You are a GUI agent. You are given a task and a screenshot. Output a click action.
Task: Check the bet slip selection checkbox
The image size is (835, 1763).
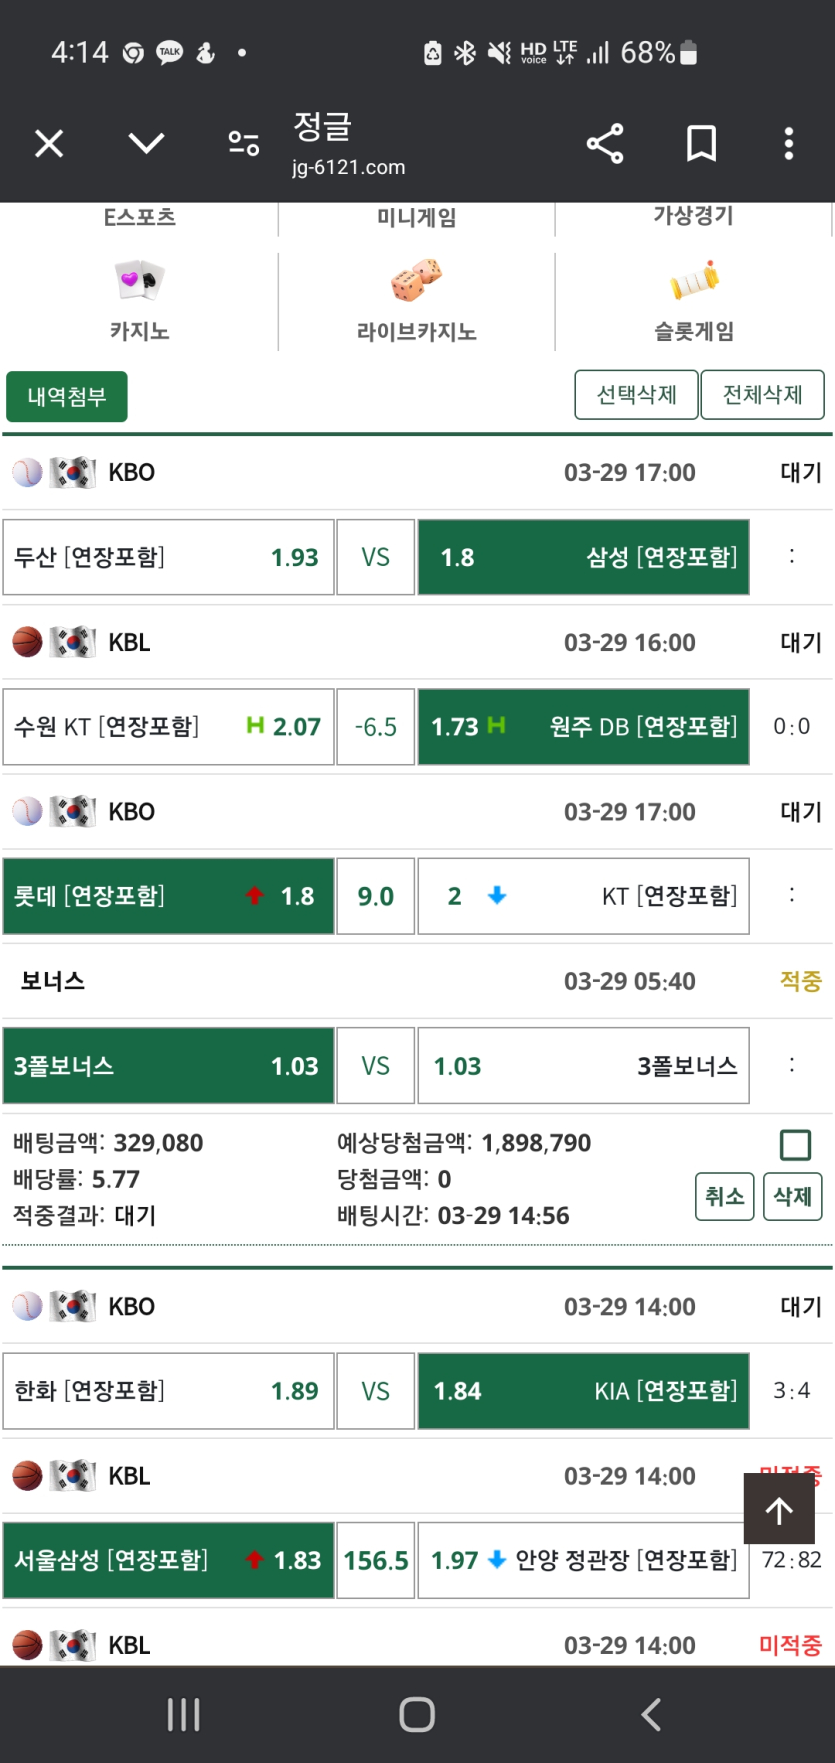pos(795,1144)
